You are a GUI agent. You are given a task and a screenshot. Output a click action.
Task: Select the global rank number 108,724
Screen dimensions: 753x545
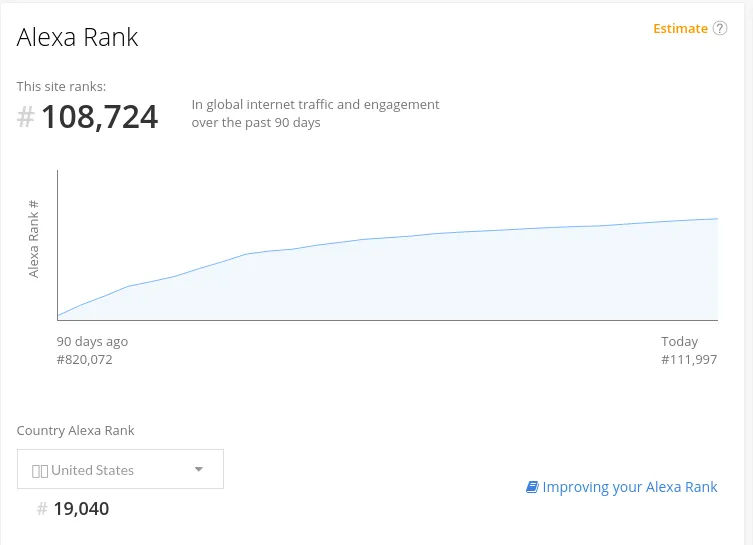point(99,117)
